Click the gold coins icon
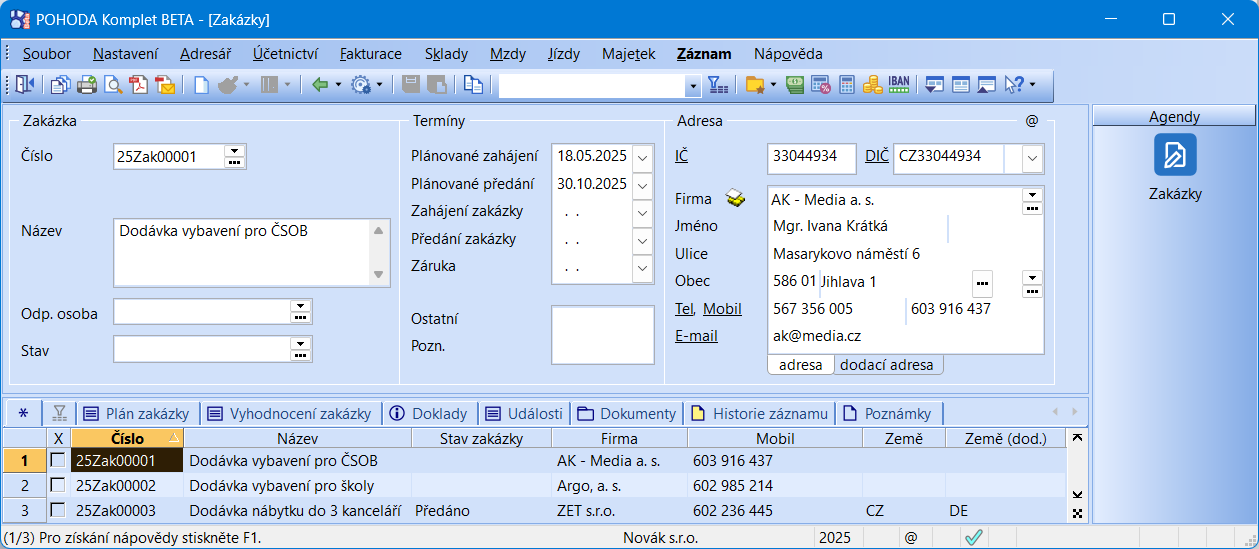This screenshot has height=549, width=1259. 872,85
